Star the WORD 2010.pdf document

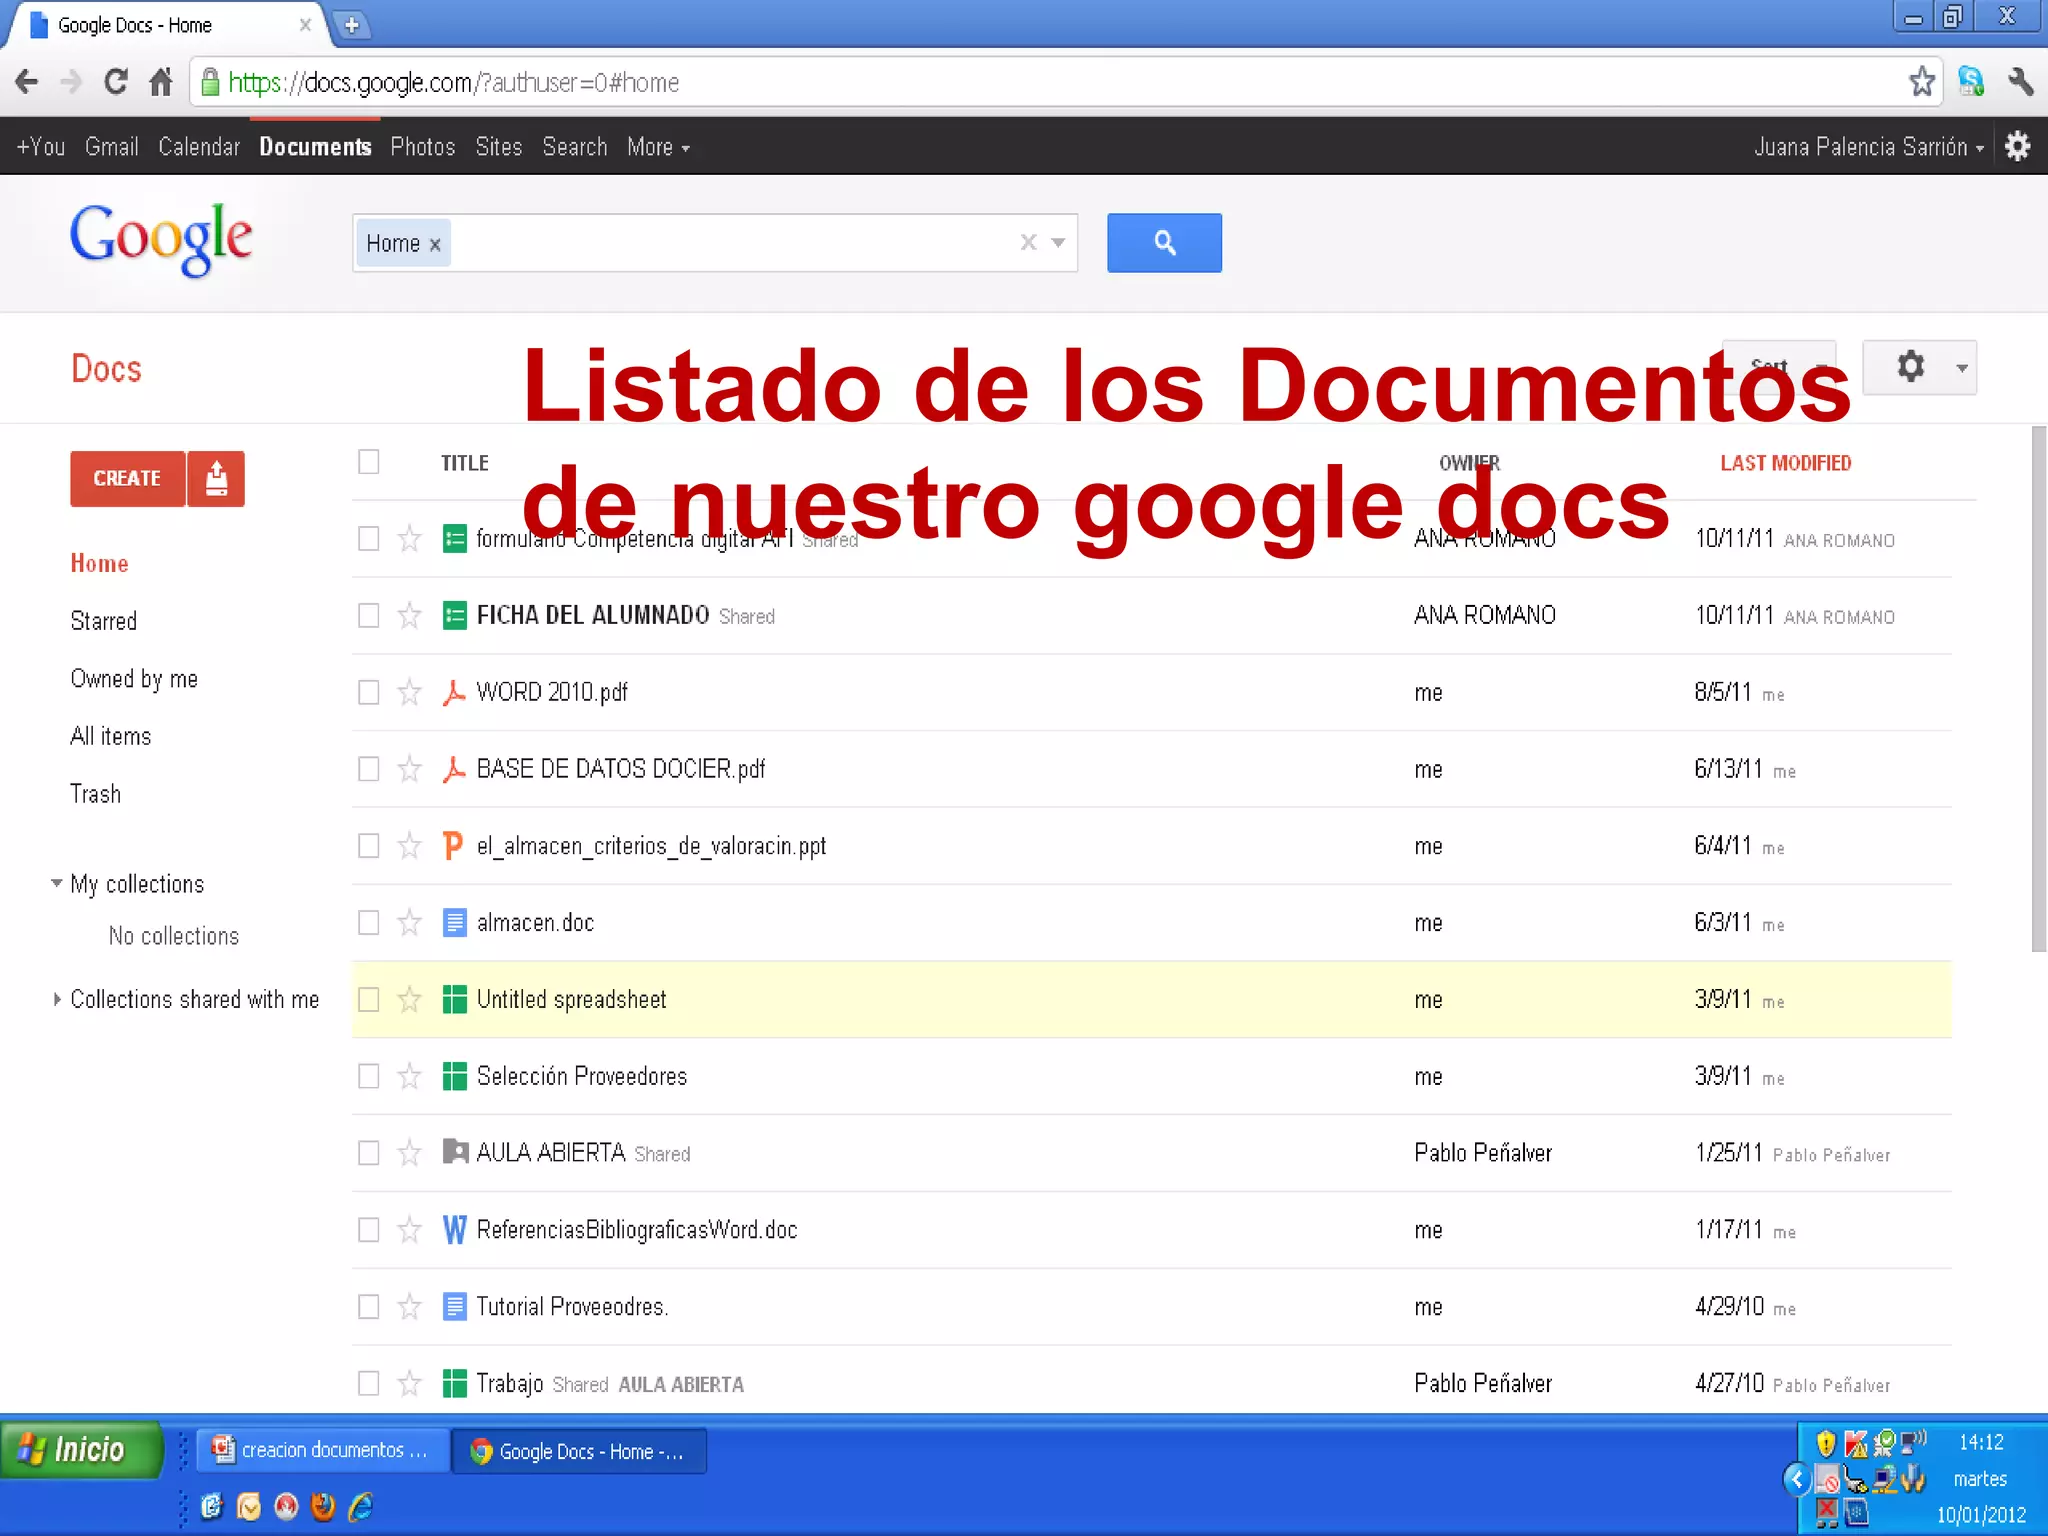coord(409,692)
